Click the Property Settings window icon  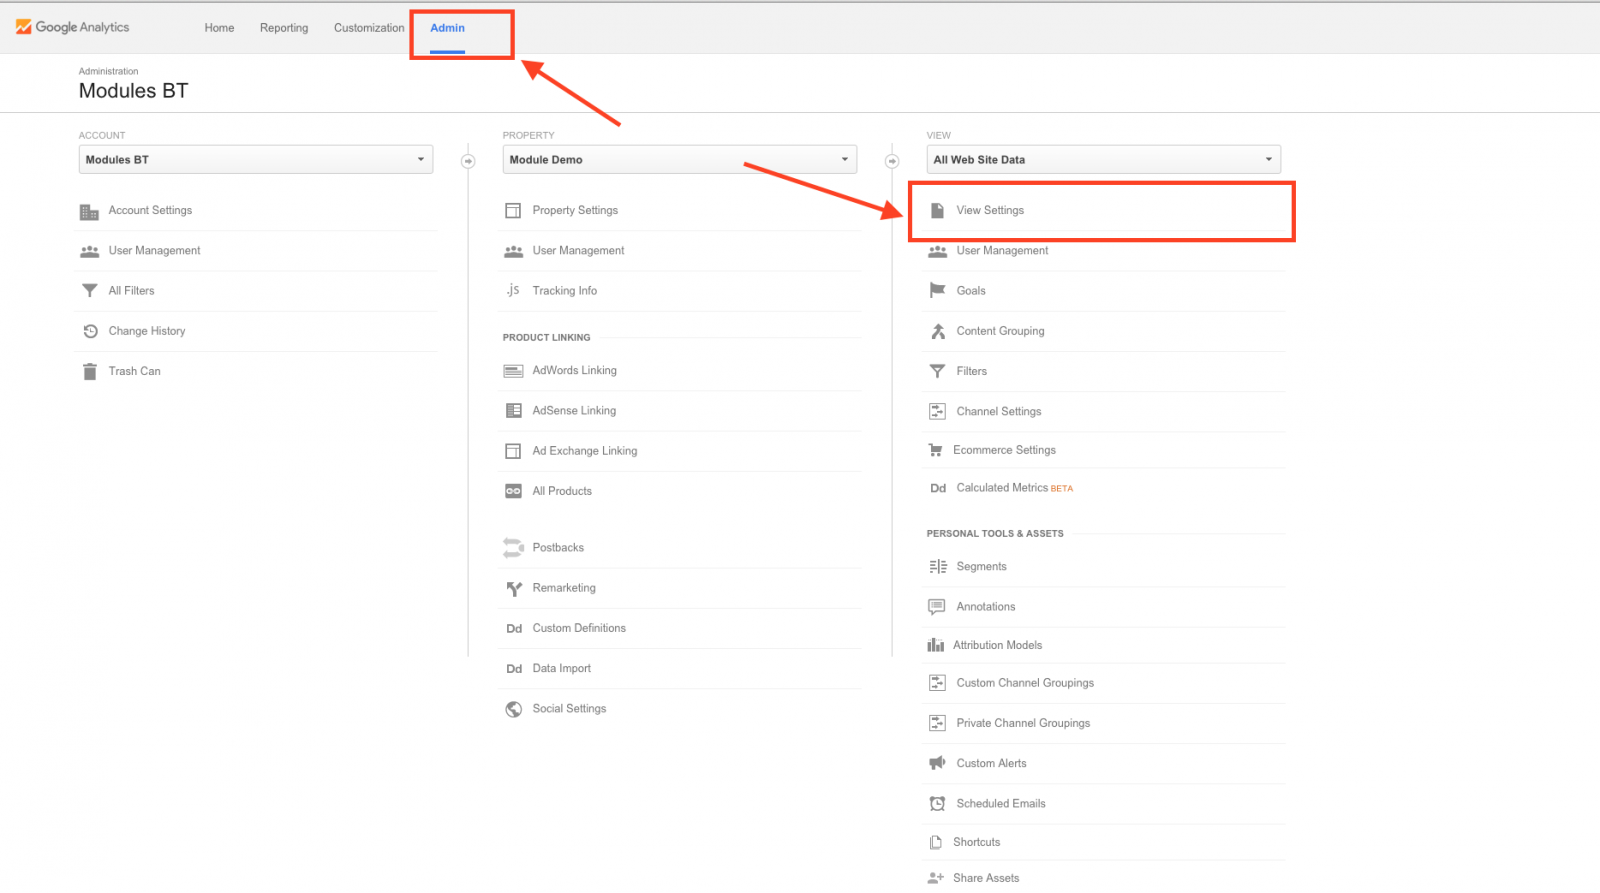point(513,211)
